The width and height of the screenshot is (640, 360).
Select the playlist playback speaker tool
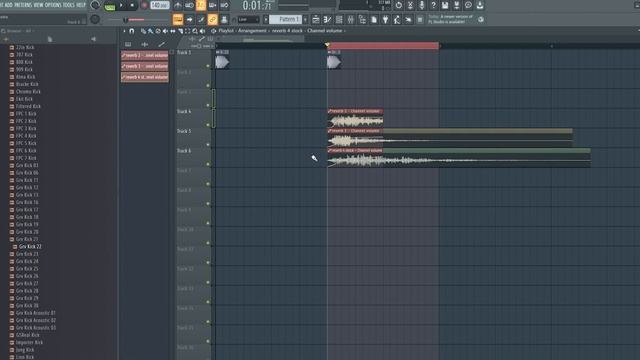[202, 31]
